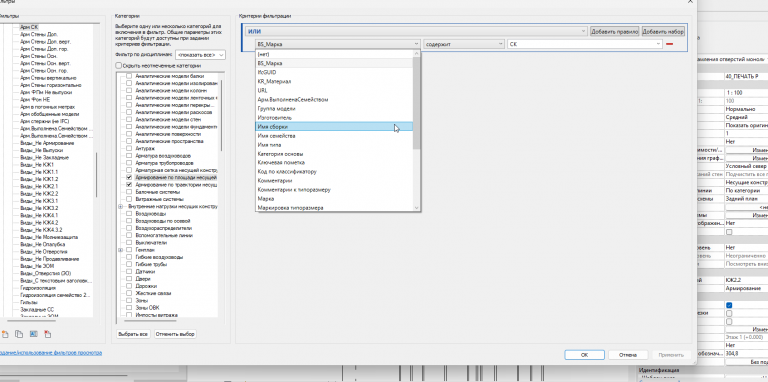
Task: Click the Rename filter icon
Action: tap(33, 334)
